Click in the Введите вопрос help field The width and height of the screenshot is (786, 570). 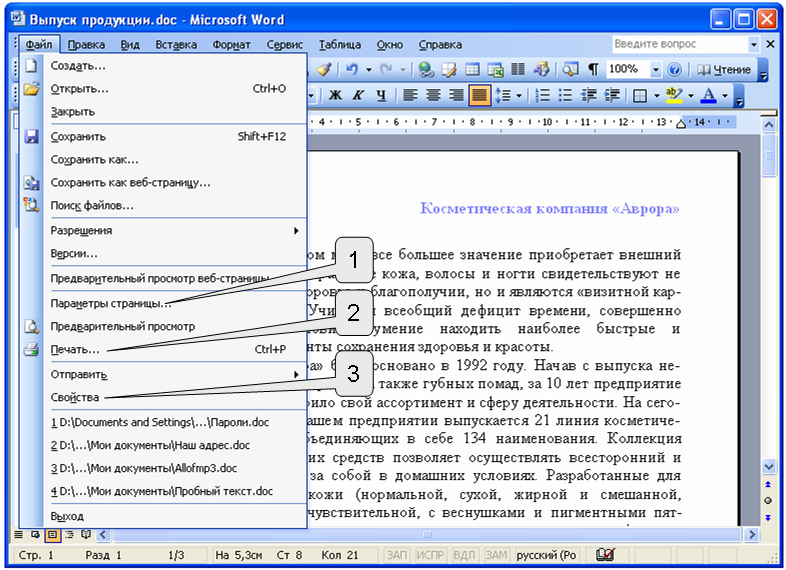[679, 45]
